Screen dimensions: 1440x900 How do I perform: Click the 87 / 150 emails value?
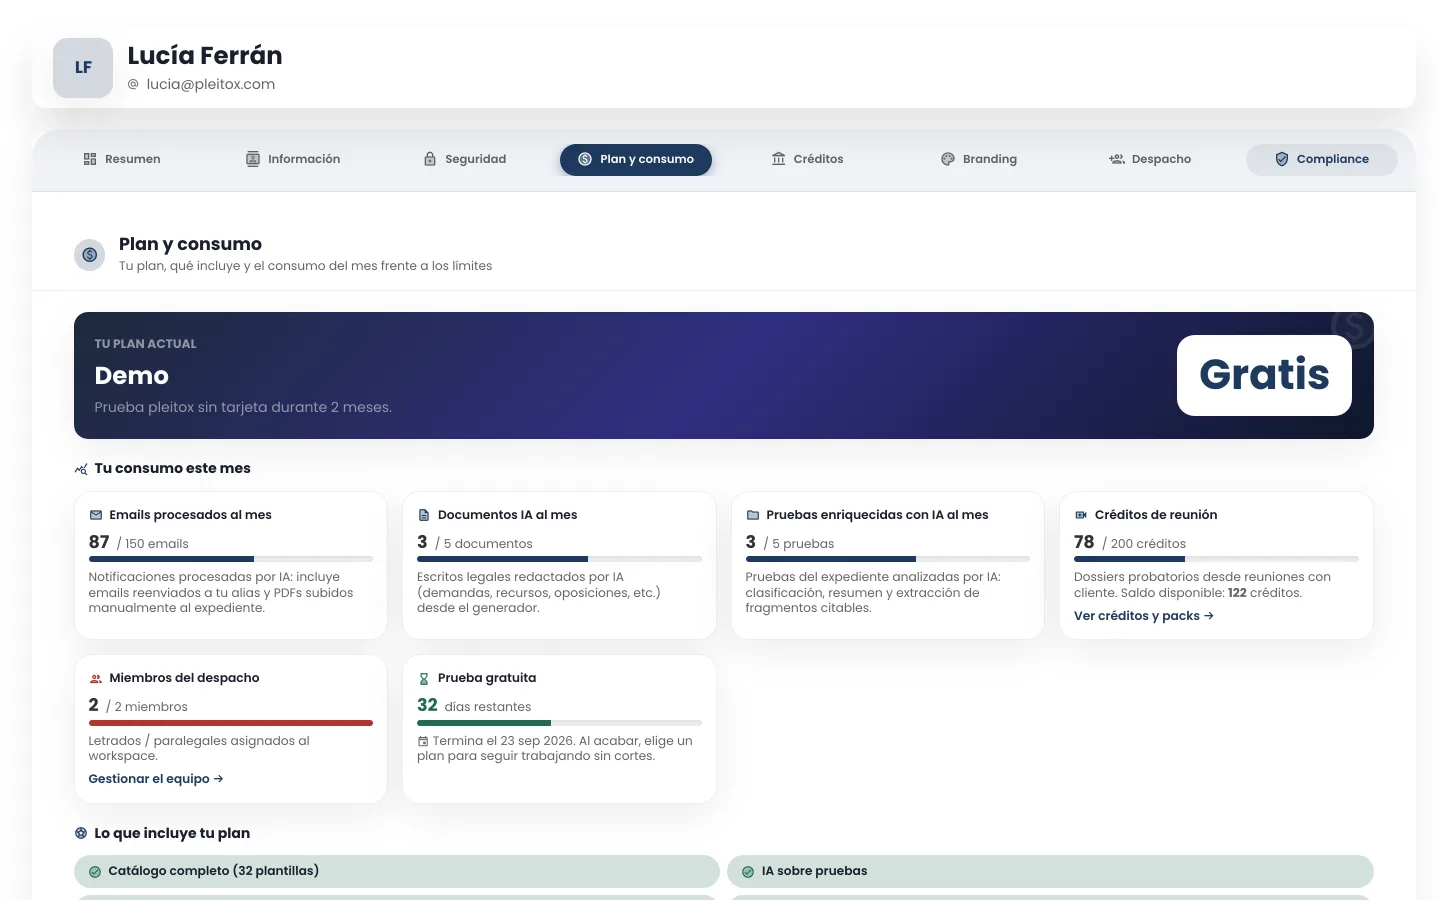point(139,542)
